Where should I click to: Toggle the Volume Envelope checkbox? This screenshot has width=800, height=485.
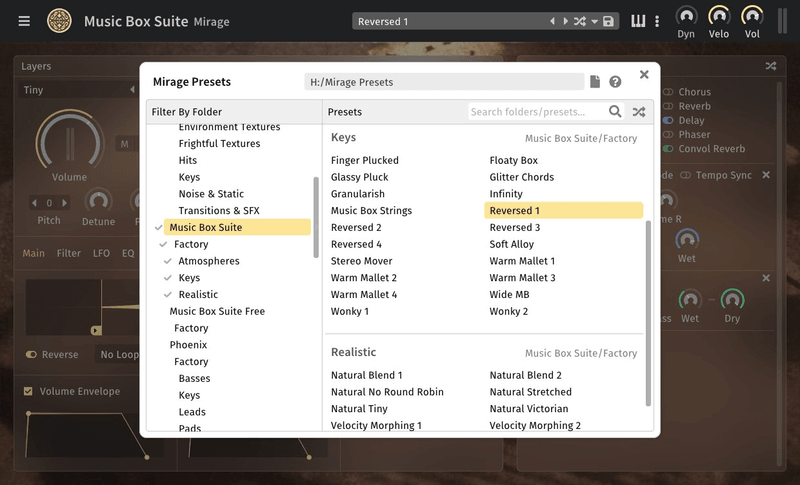point(28,391)
